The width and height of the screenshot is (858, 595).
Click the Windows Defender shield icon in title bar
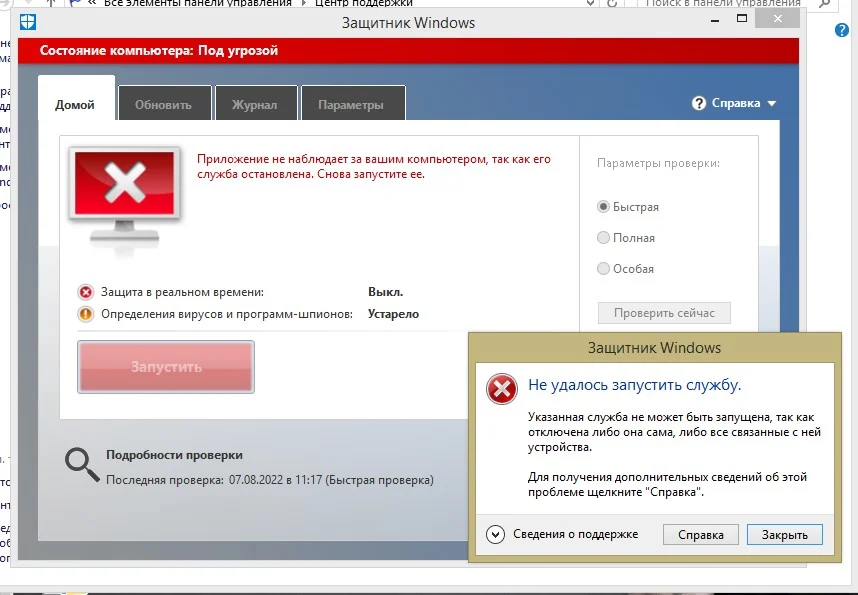tap(28, 22)
